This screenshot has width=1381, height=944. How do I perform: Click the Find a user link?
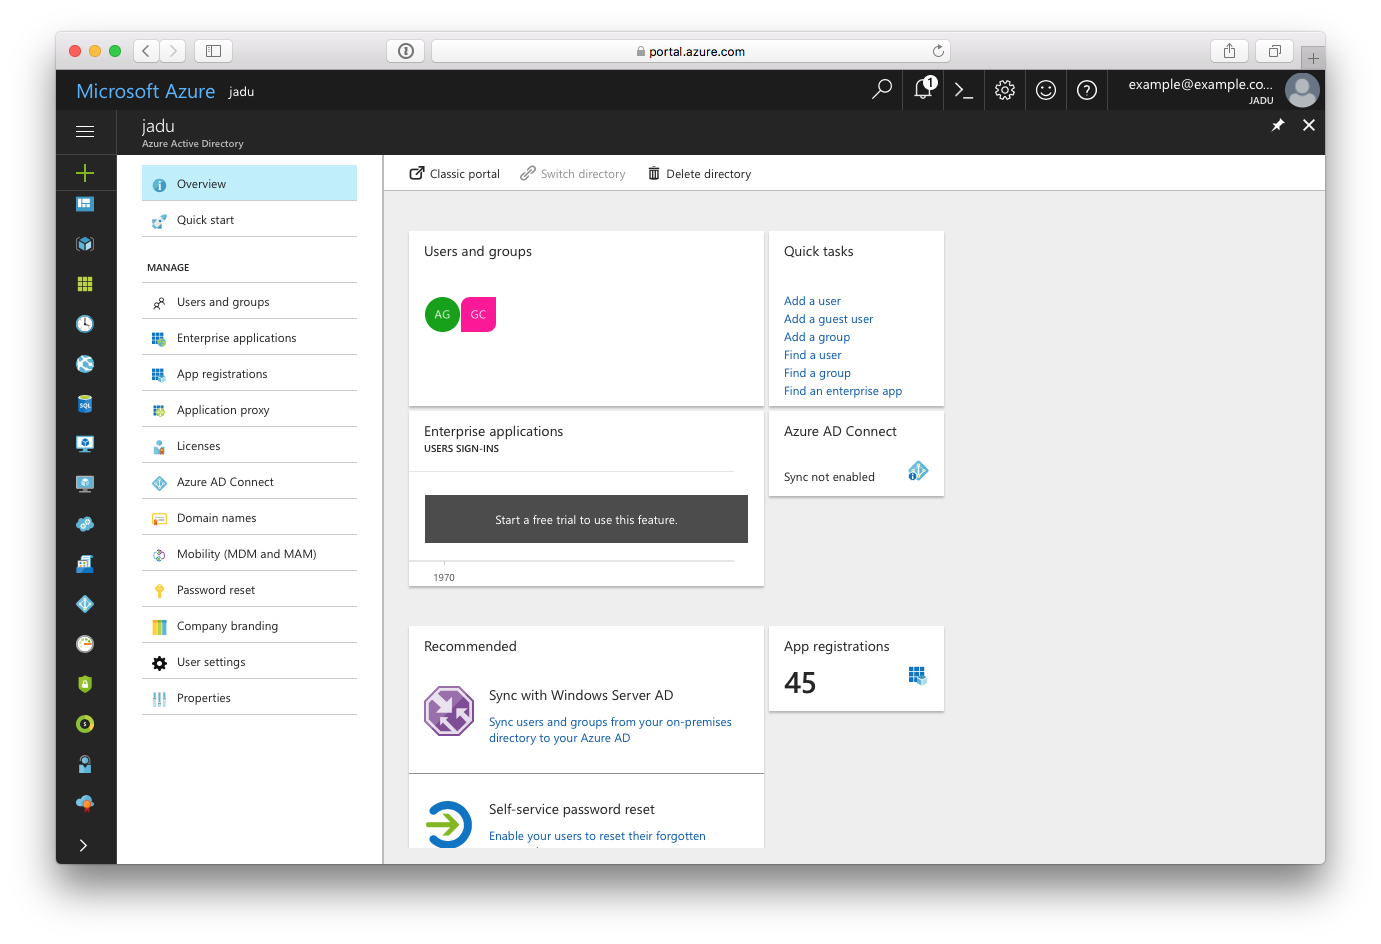pyautogui.click(x=812, y=355)
